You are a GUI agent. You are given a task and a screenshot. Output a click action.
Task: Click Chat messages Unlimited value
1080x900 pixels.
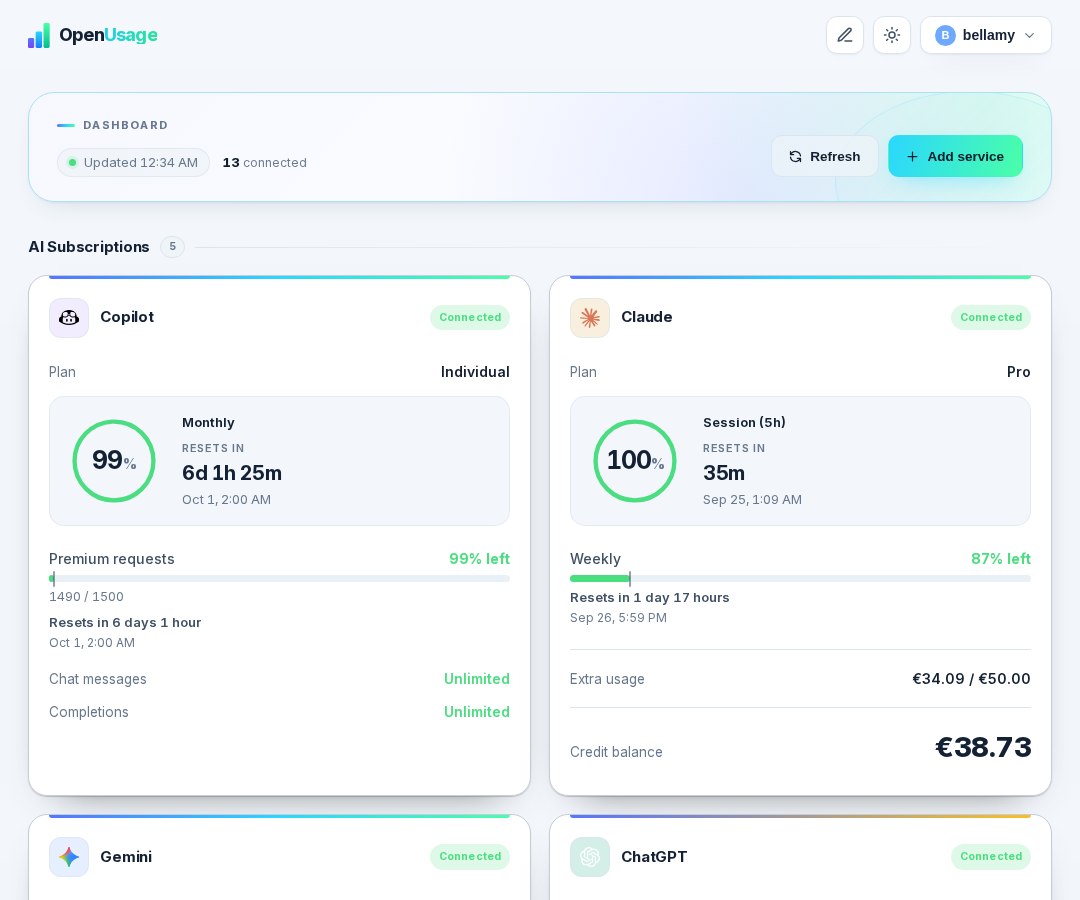click(x=477, y=679)
